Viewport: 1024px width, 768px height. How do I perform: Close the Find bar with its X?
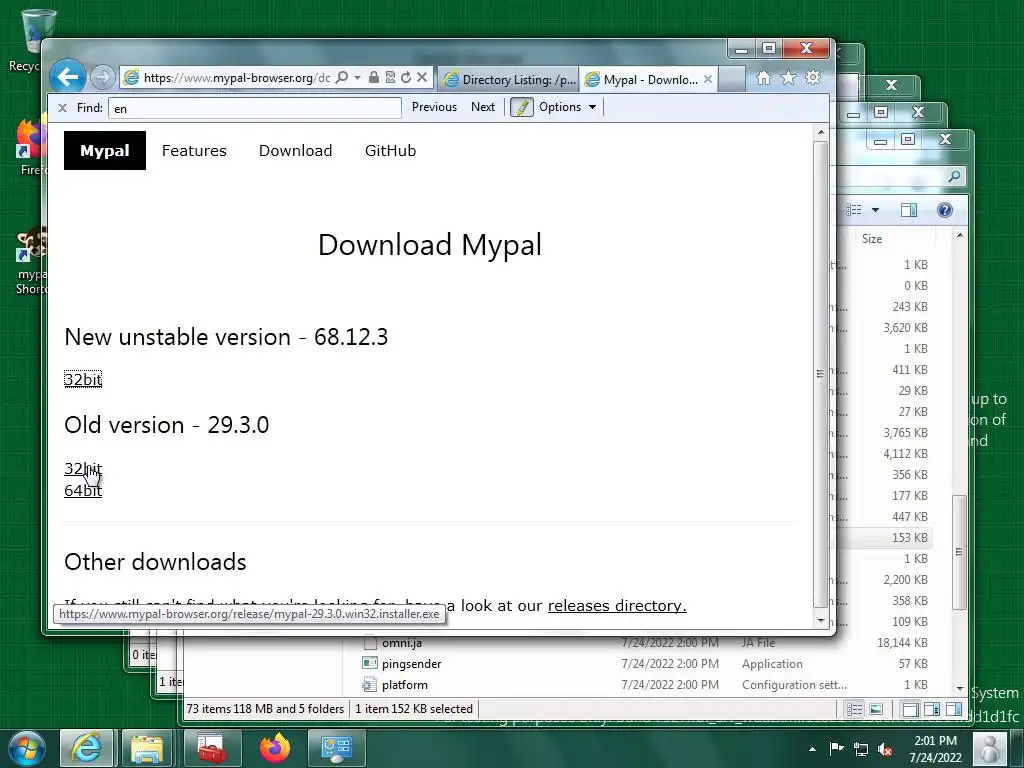pos(62,108)
